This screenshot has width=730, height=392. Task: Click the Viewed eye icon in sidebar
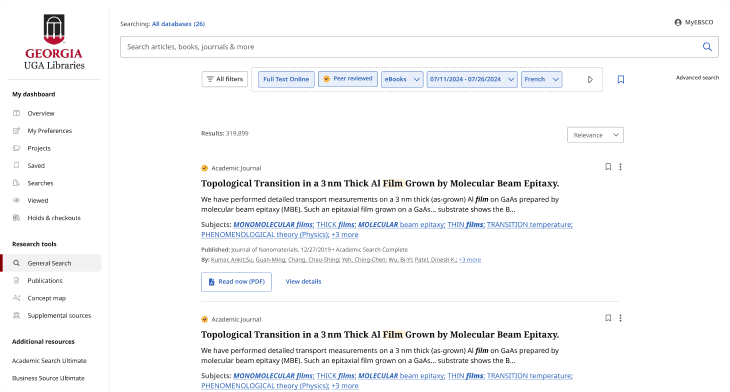16,200
